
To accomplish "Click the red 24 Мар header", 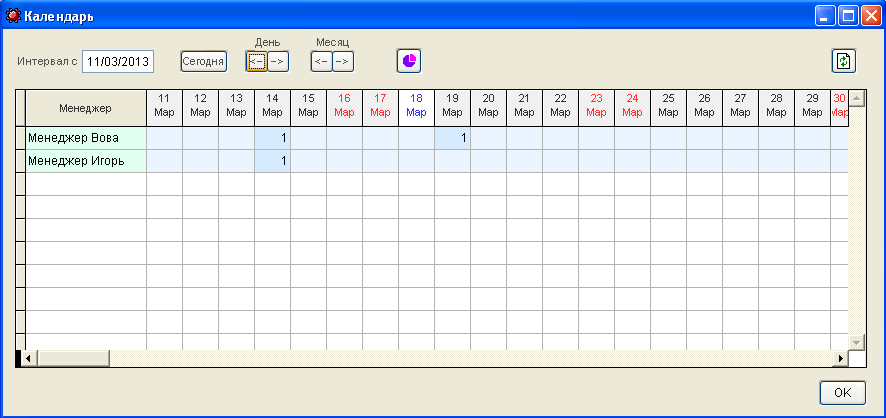I will (x=632, y=107).
